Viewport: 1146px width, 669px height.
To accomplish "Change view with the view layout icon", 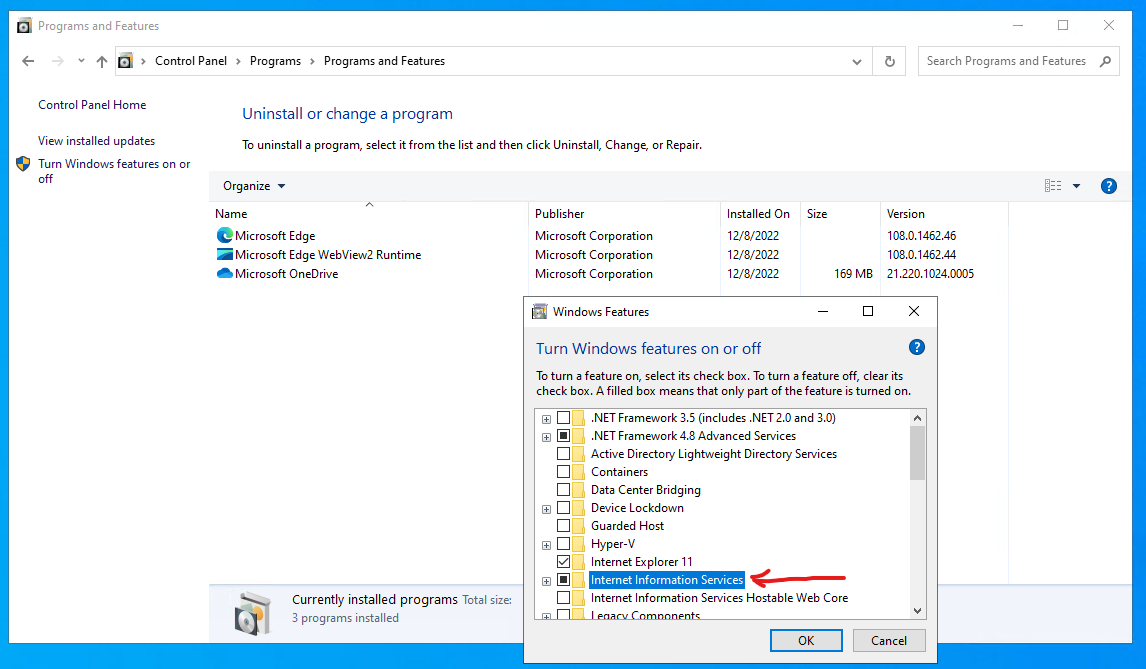I will [1052, 186].
